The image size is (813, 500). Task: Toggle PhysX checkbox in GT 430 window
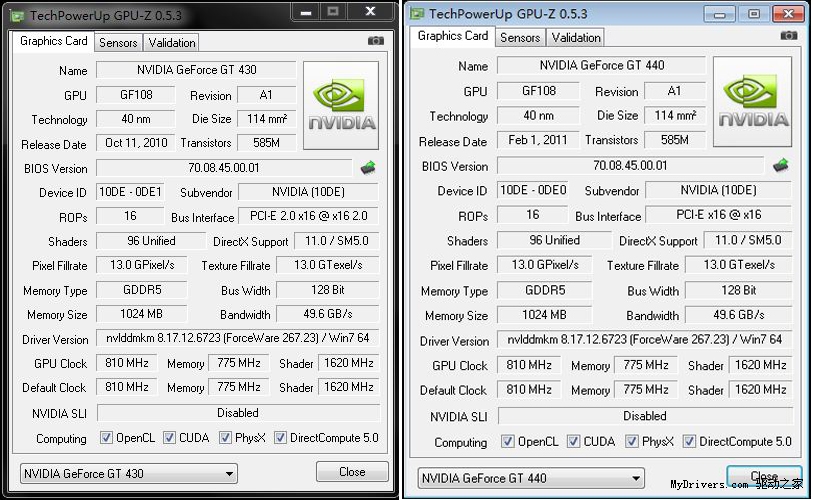click(x=225, y=438)
